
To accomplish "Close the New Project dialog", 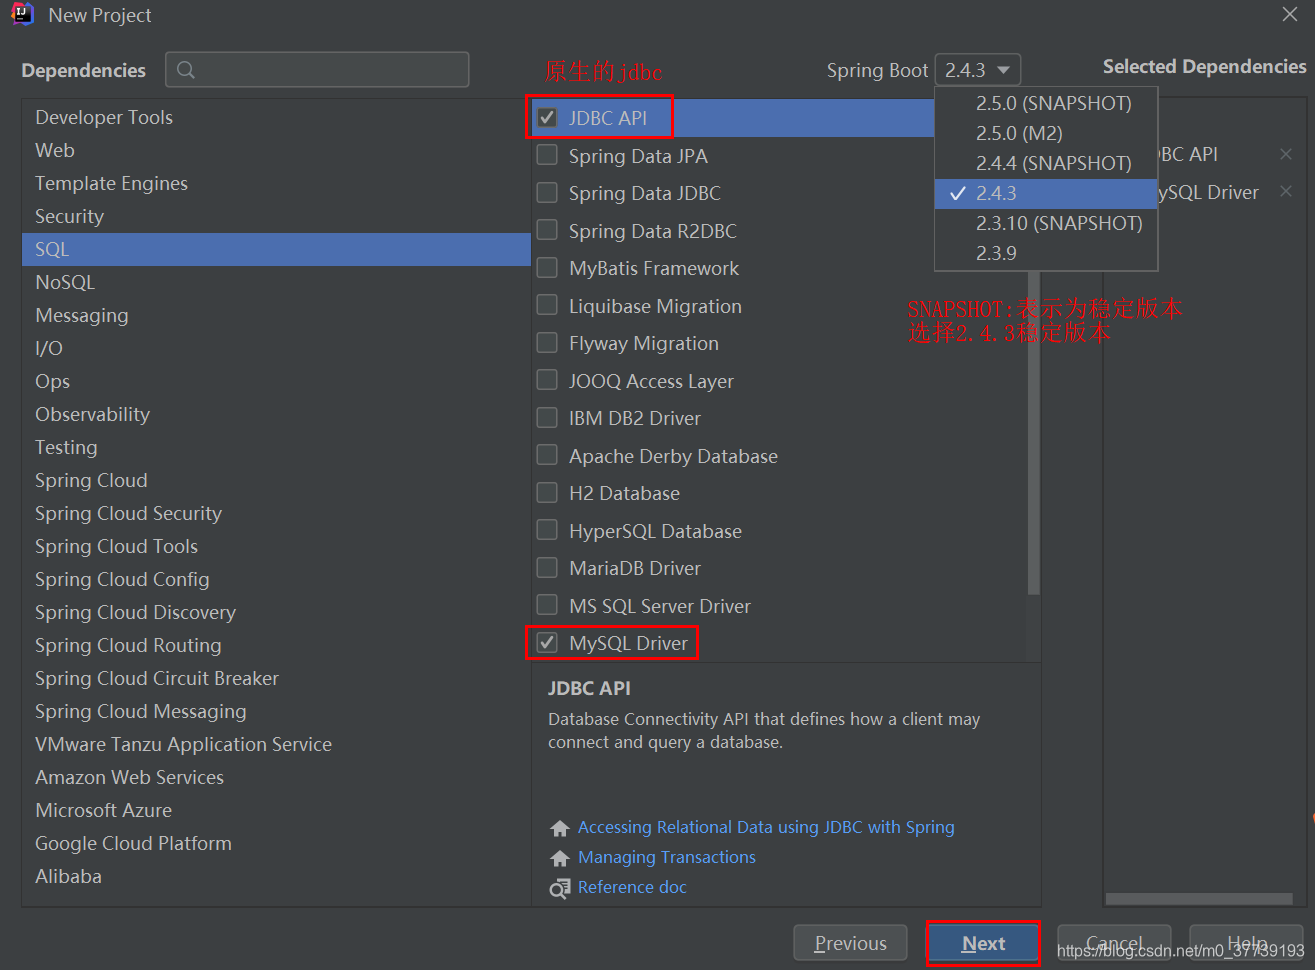I will coord(1290,14).
